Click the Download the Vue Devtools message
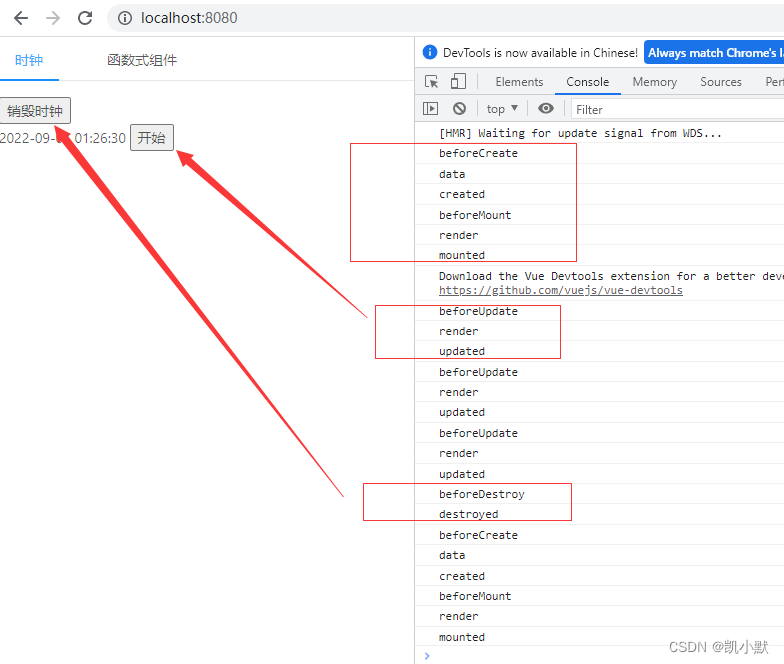 click(611, 276)
